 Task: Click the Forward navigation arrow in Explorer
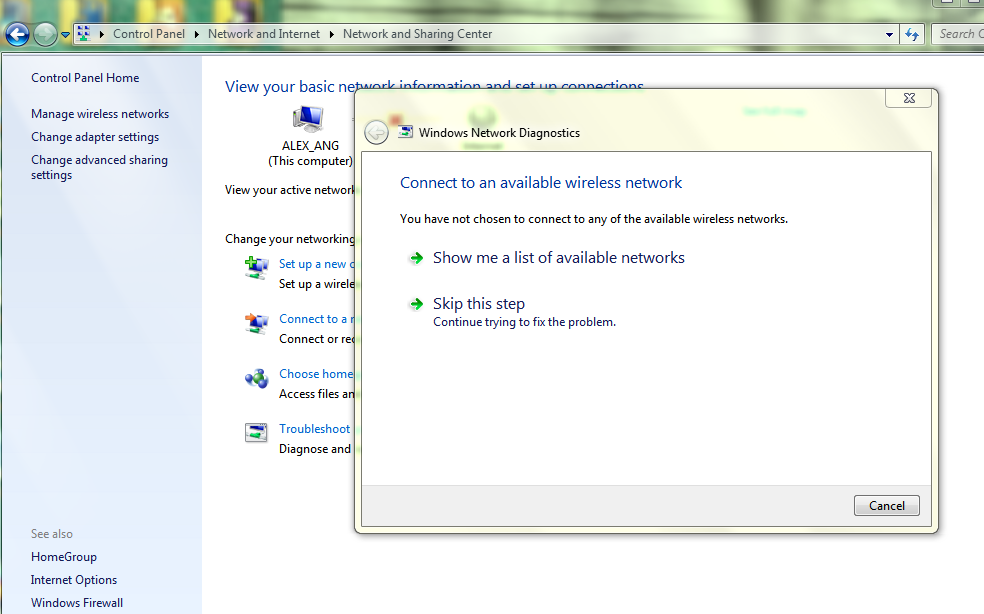pyautogui.click(x=45, y=34)
